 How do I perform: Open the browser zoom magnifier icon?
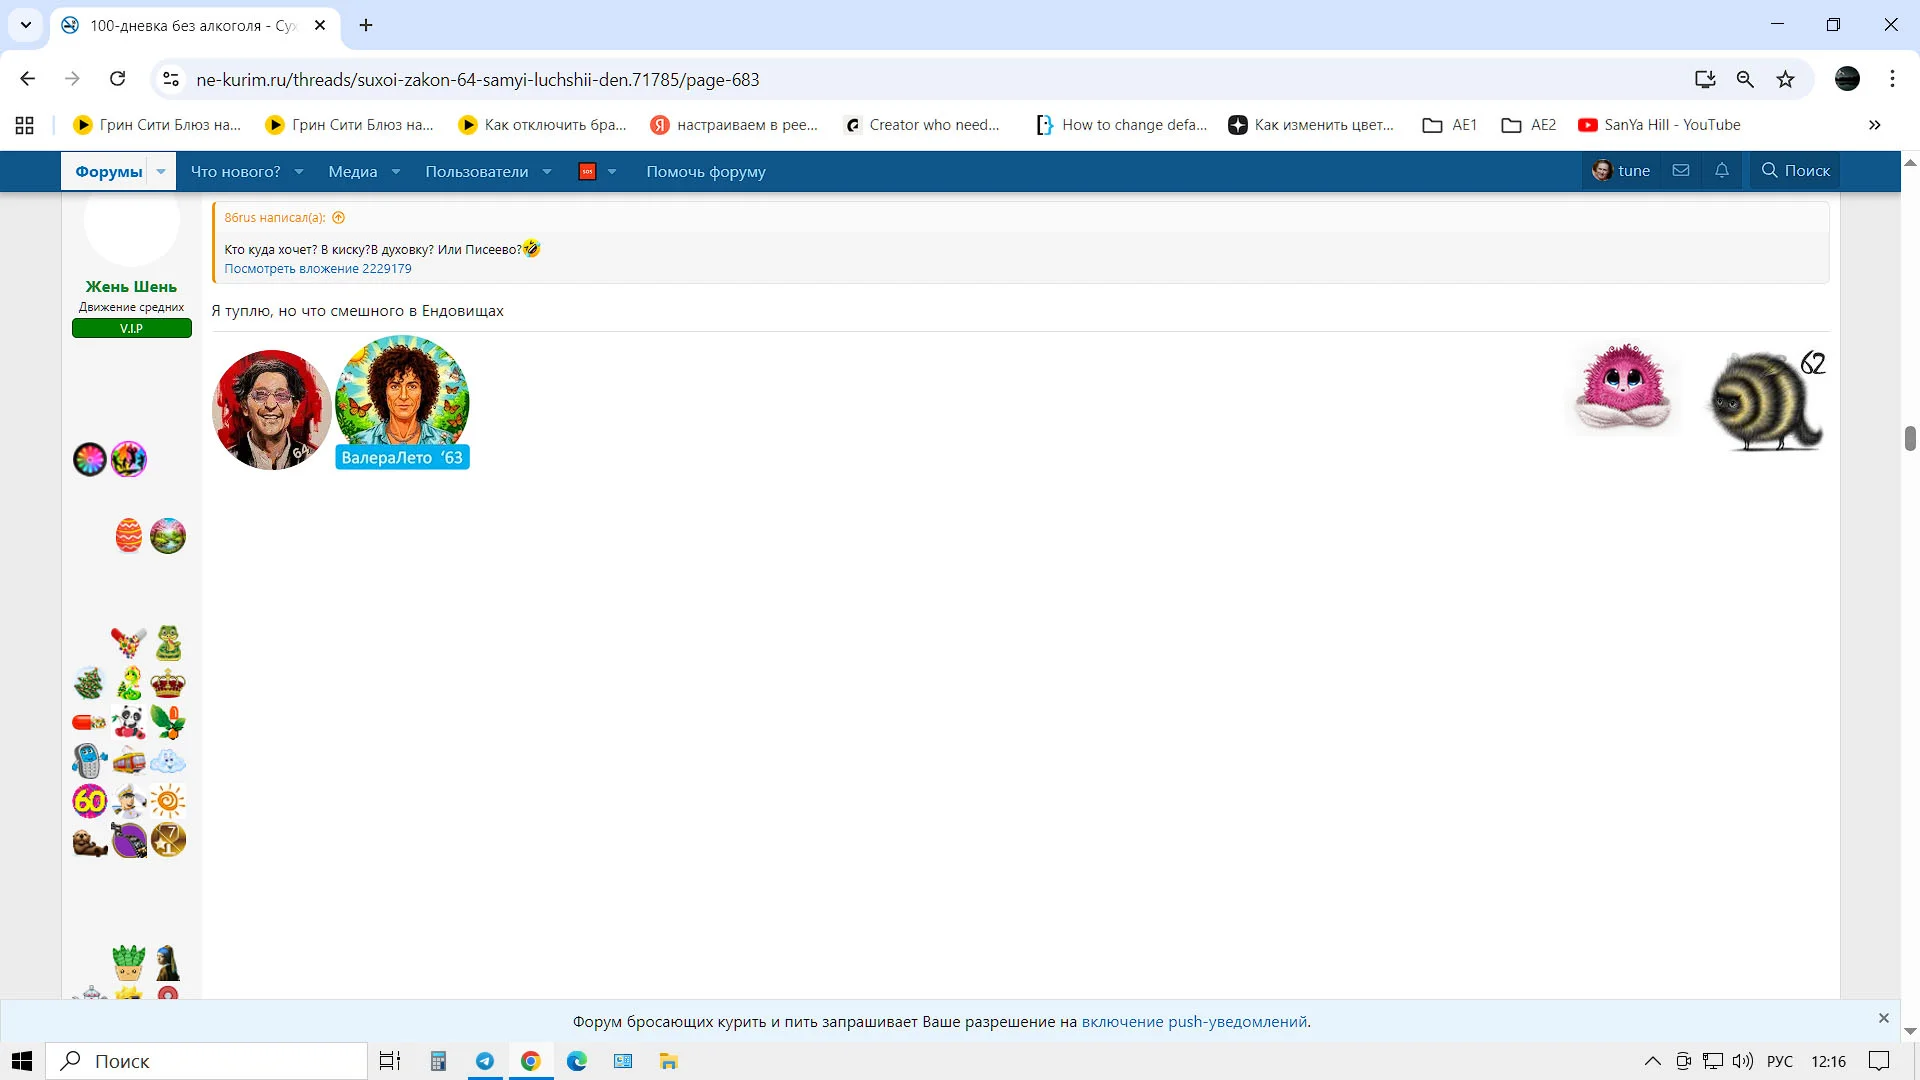[1745, 79]
